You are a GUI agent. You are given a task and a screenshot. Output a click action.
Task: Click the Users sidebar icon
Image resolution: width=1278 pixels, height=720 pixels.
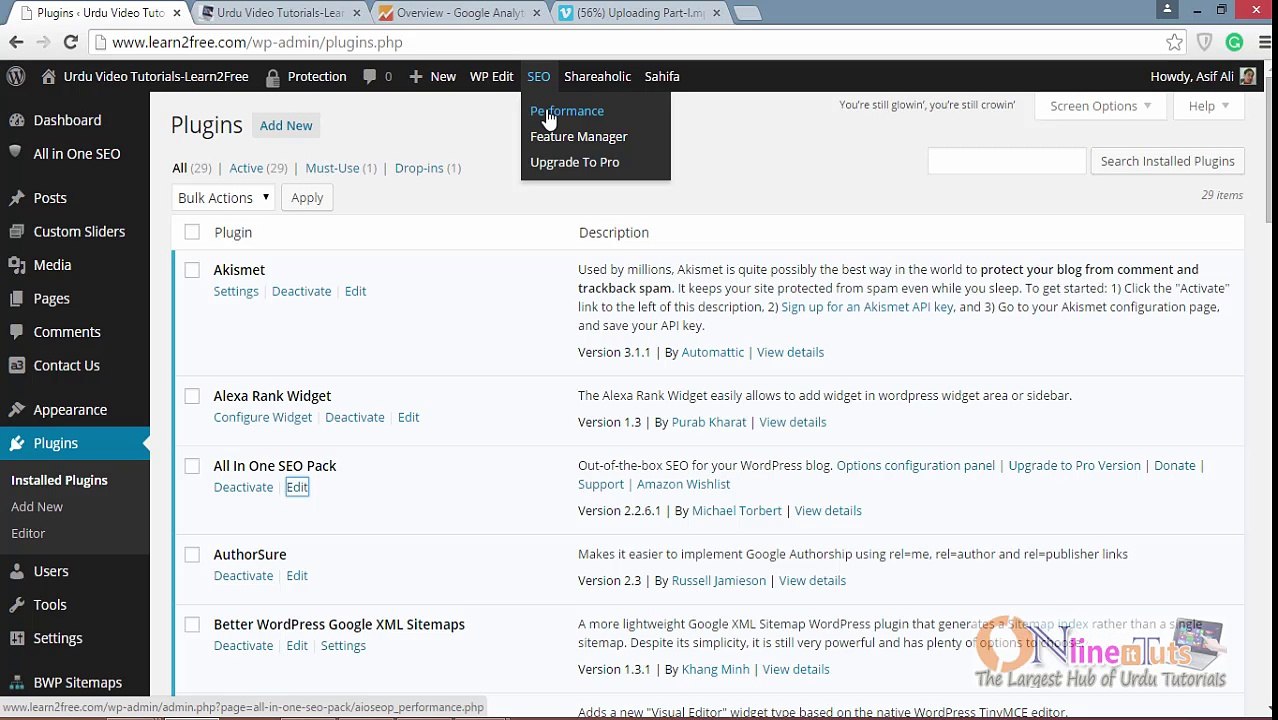16,571
